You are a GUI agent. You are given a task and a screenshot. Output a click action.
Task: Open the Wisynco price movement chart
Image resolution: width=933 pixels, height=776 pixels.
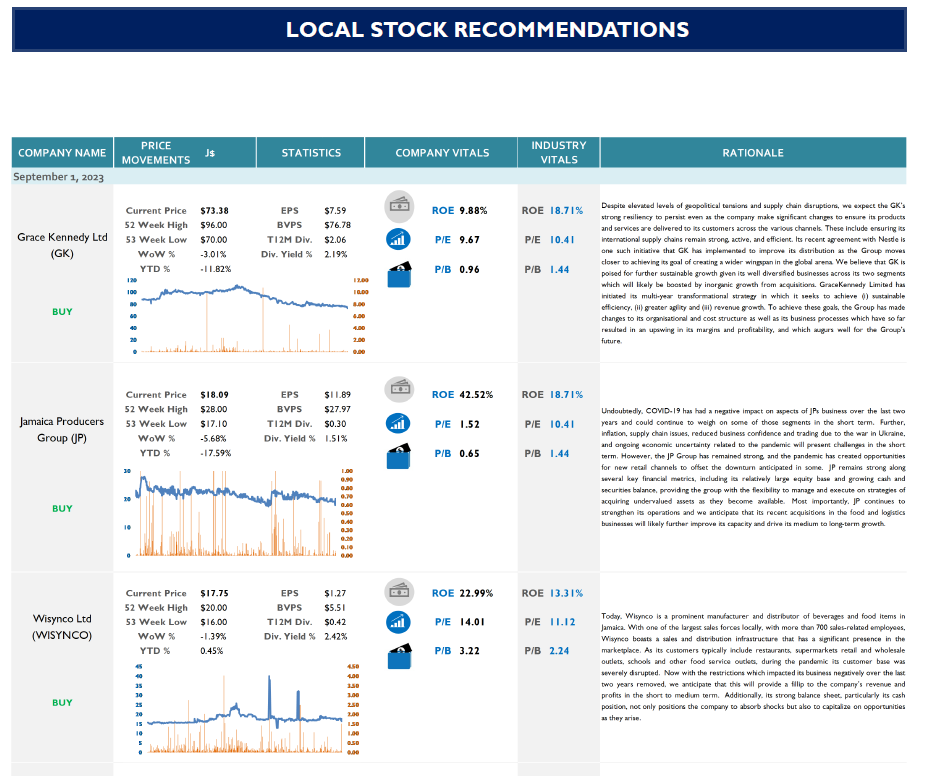click(247, 710)
